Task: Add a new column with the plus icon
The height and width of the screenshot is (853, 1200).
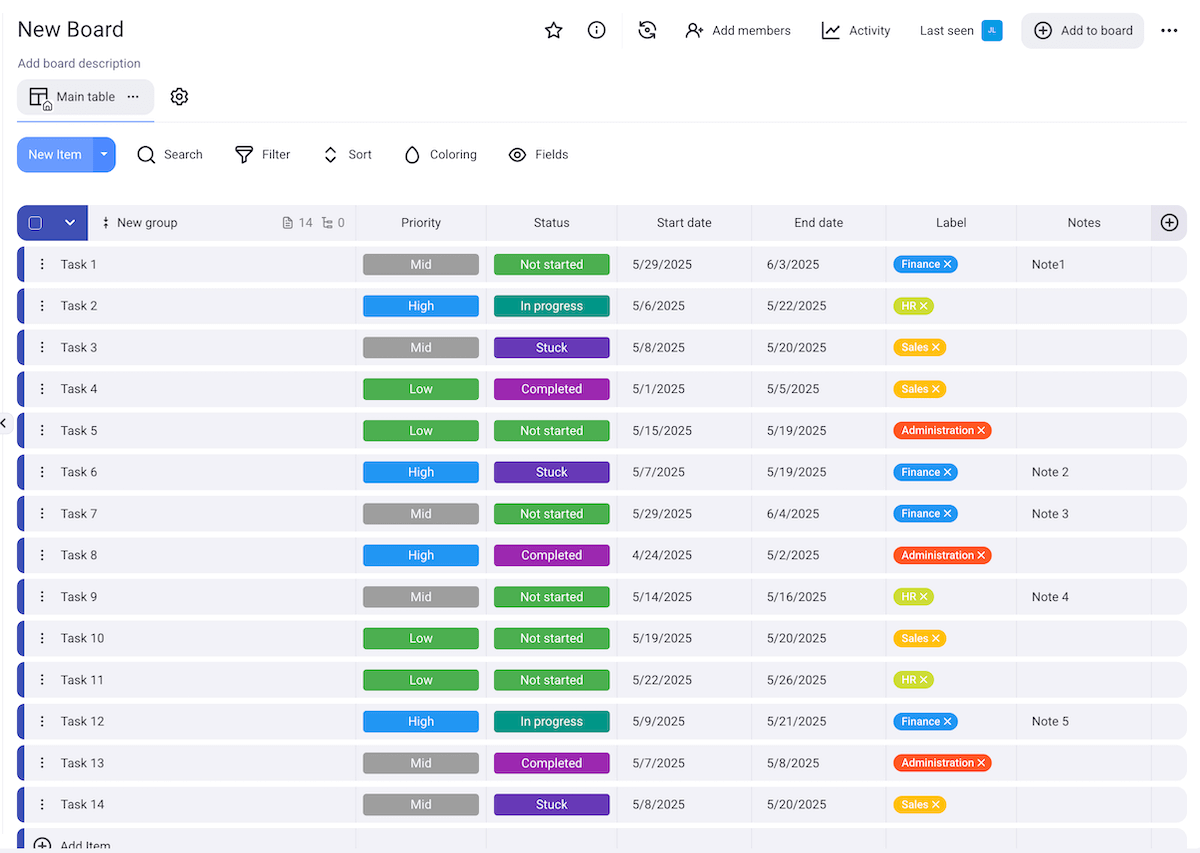Action: point(1168,223)
